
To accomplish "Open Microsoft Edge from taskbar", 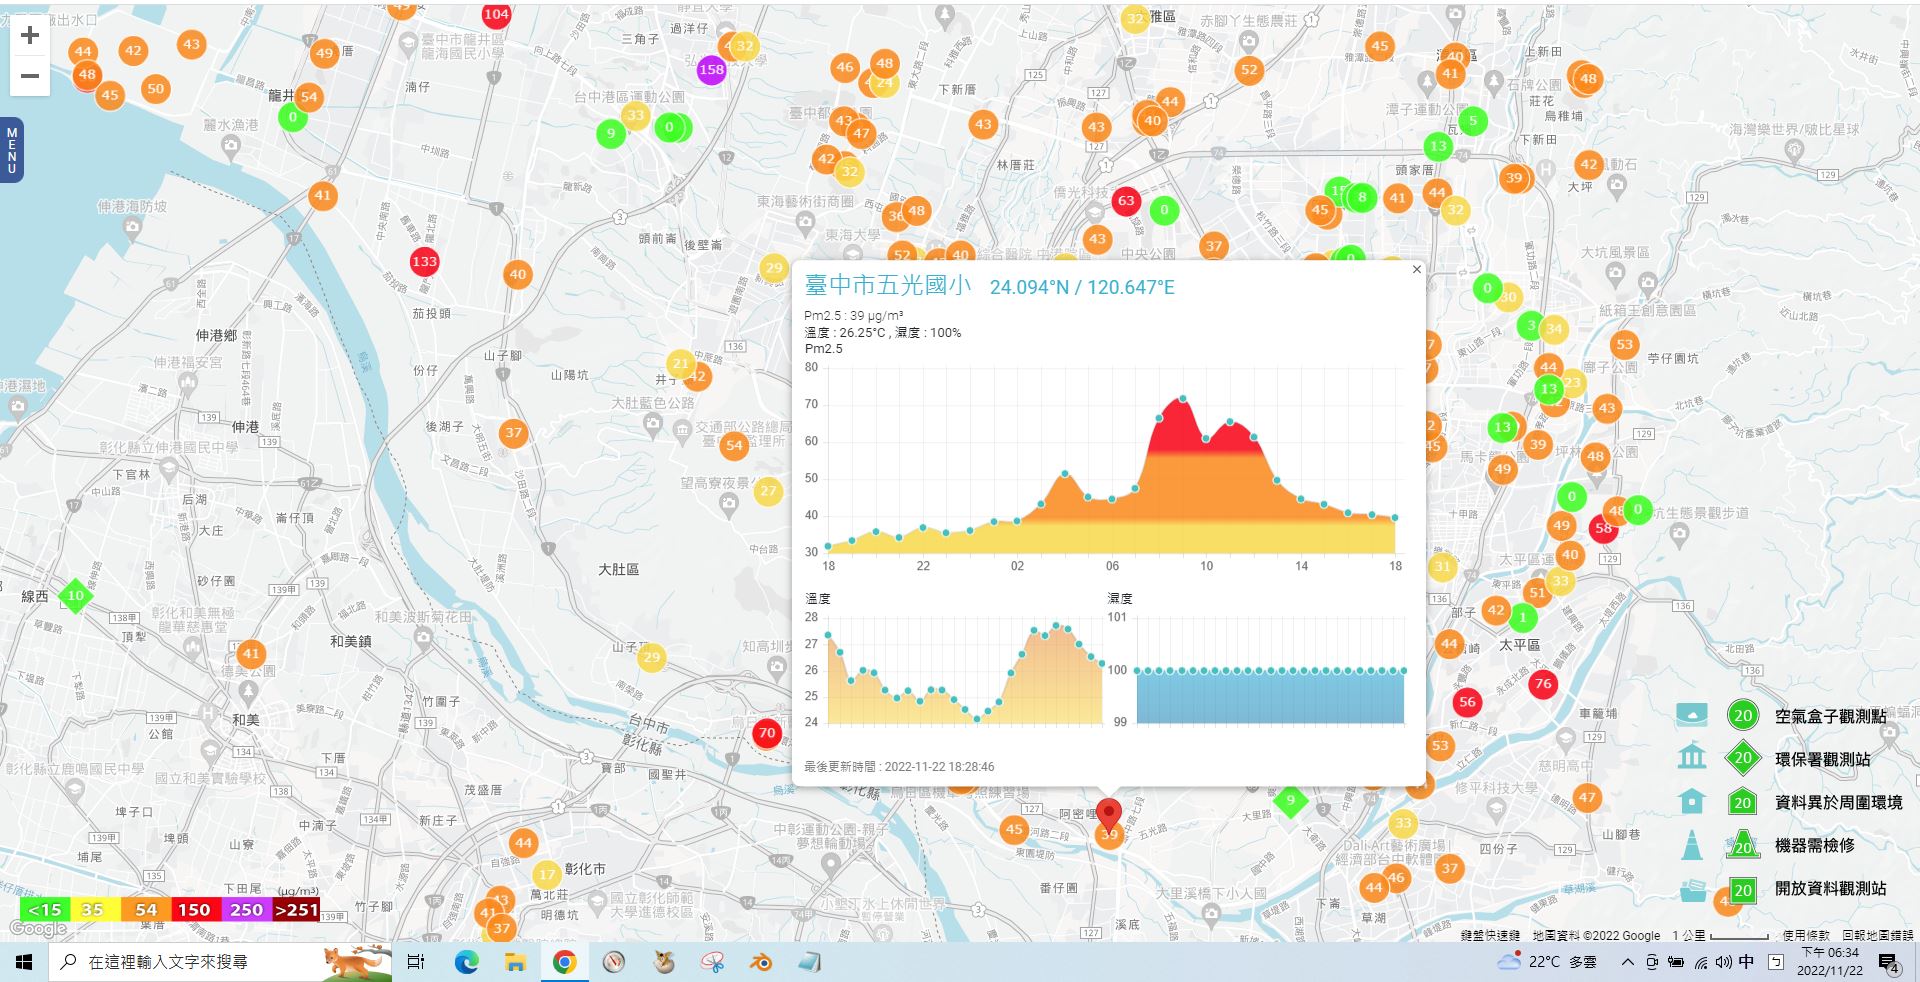I will pos(466,962).
